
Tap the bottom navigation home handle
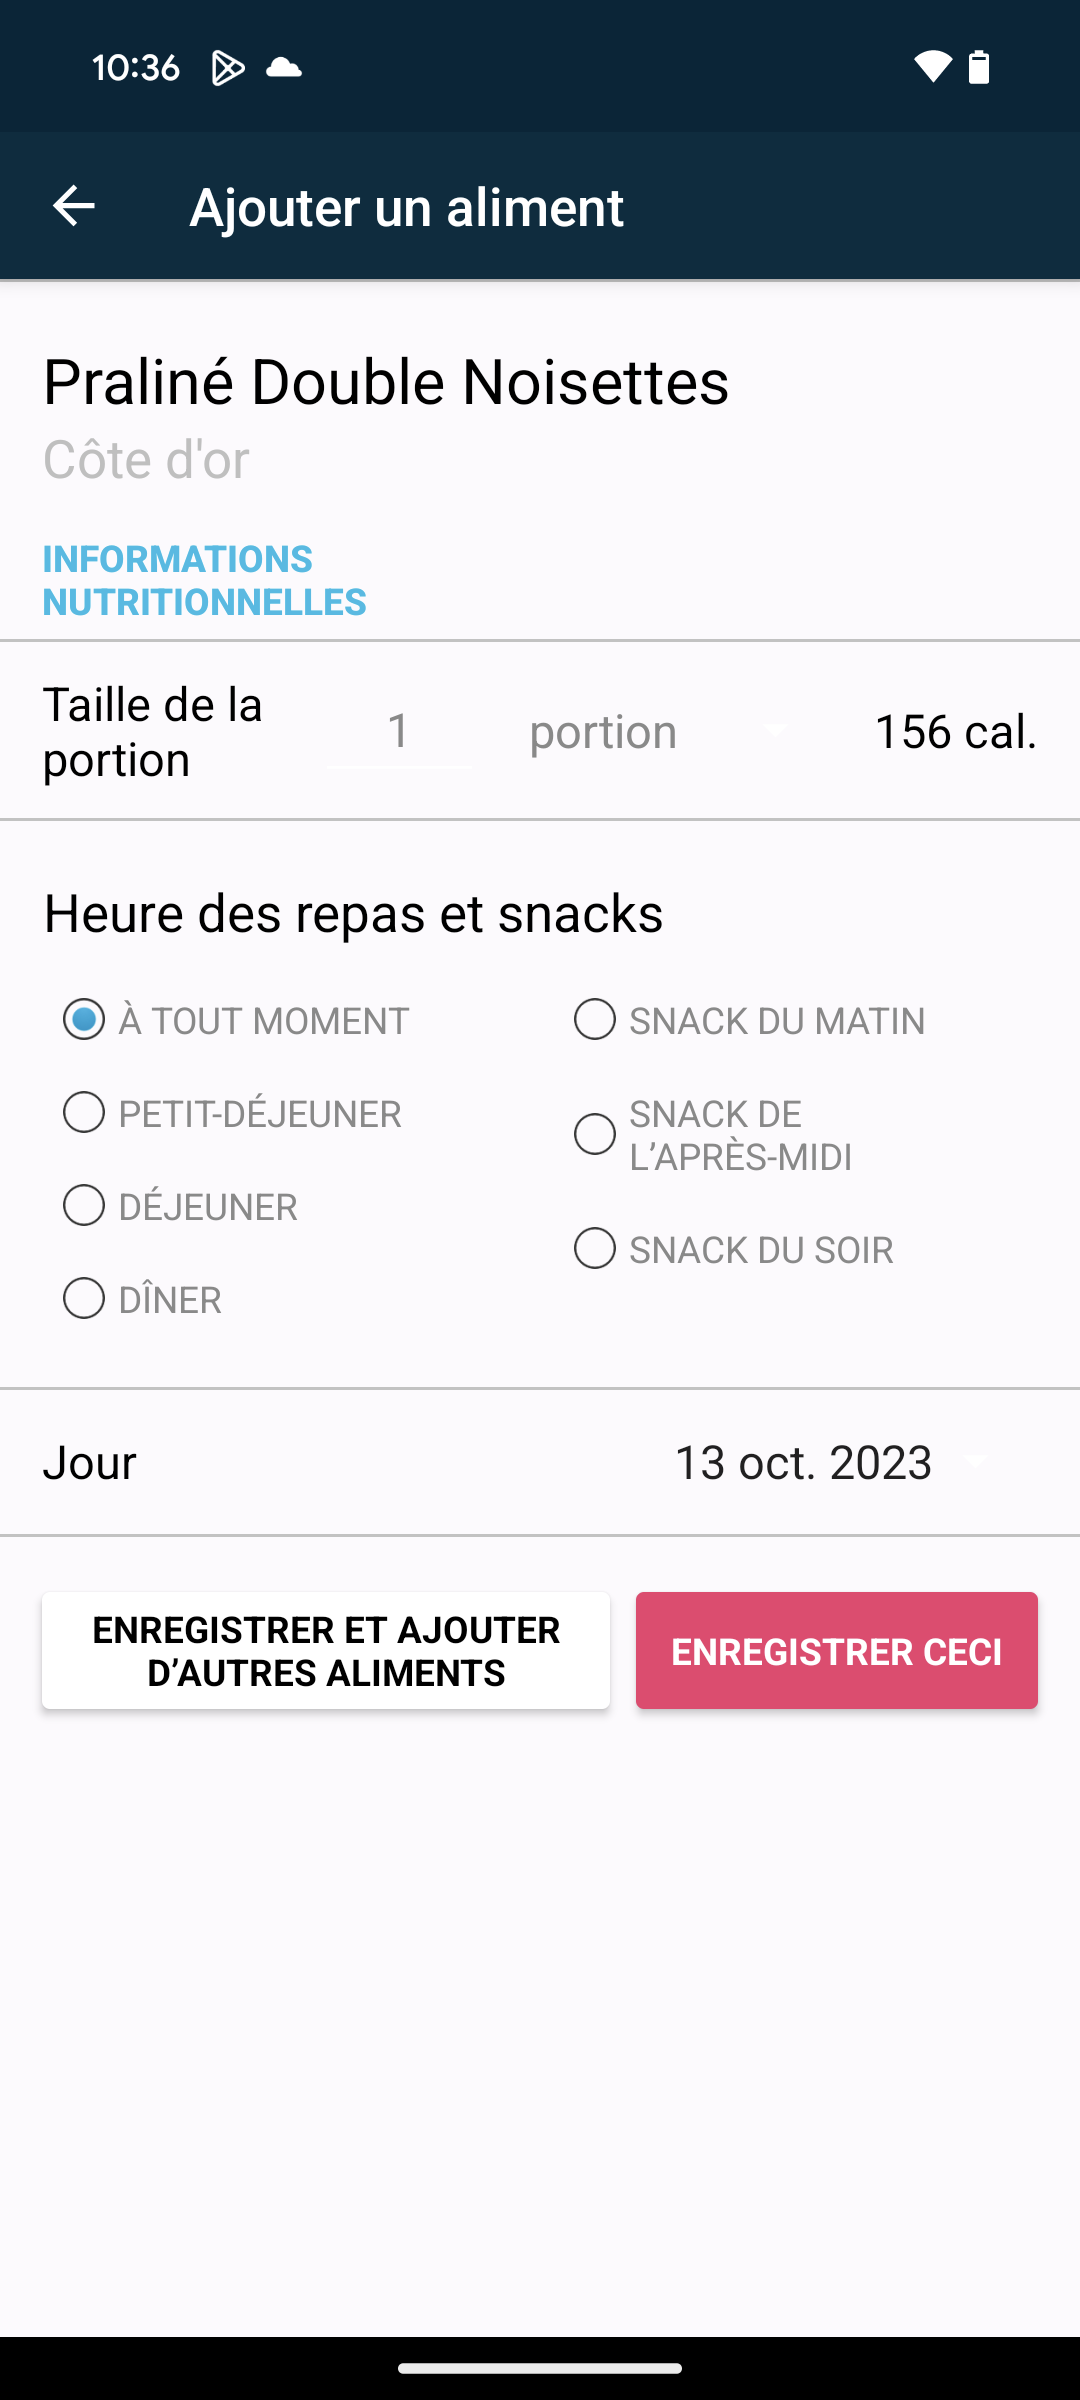(540, 2368)
